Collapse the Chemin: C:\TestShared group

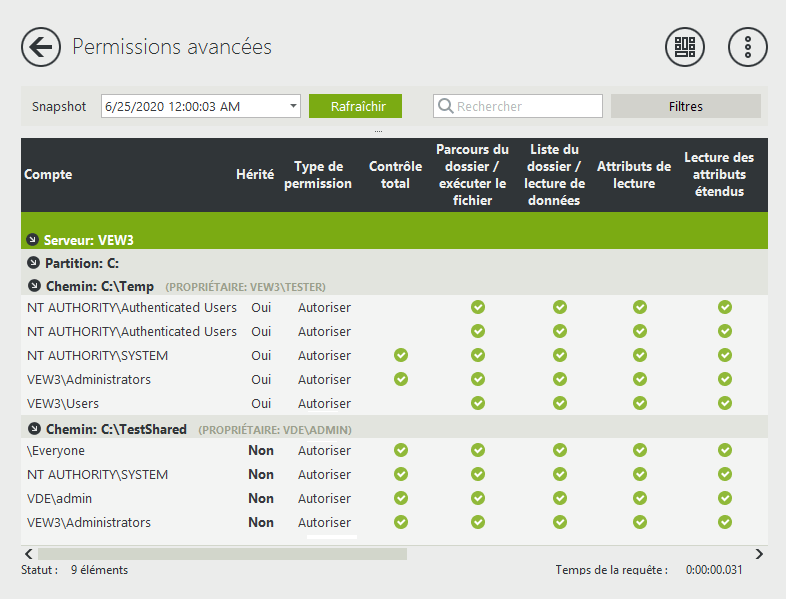(x=32, y=429)
